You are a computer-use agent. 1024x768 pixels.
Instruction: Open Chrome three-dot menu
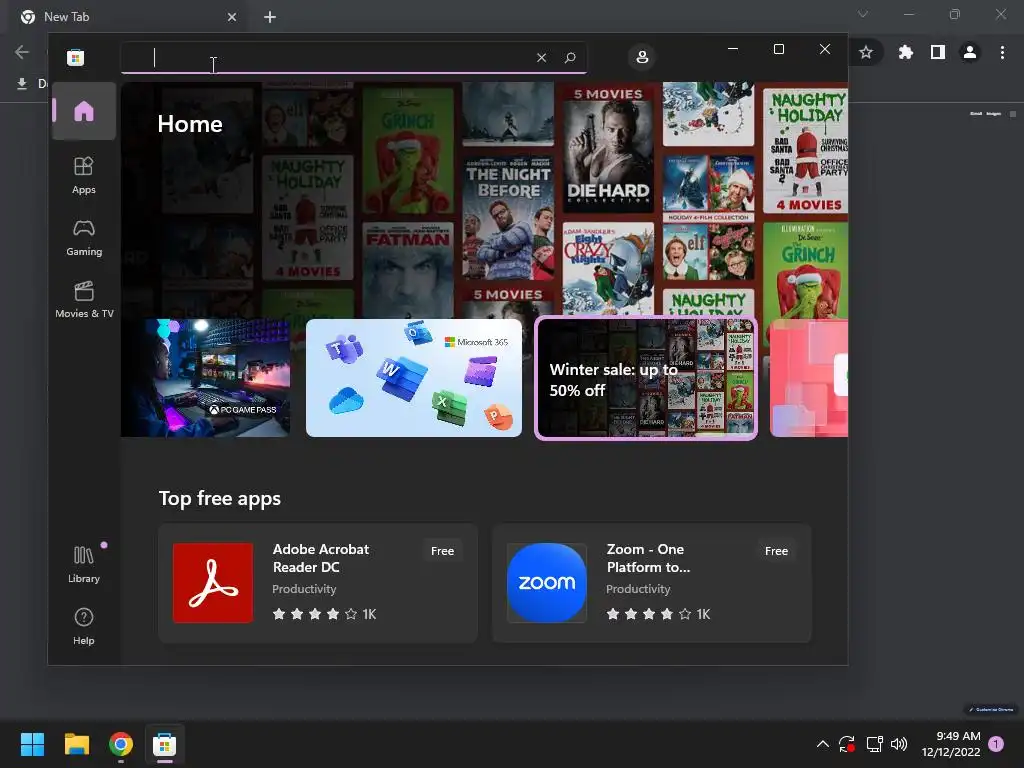[x=1002, y=52]
